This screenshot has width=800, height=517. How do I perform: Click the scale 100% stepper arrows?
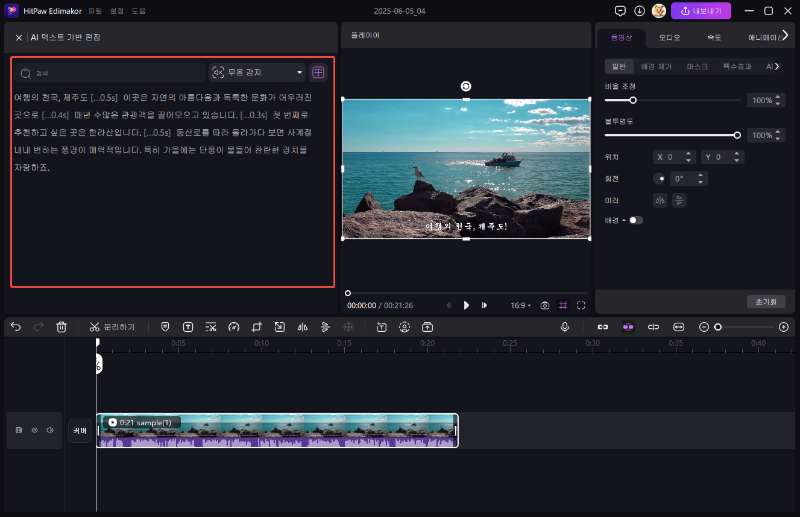click(x=778, y=100)
